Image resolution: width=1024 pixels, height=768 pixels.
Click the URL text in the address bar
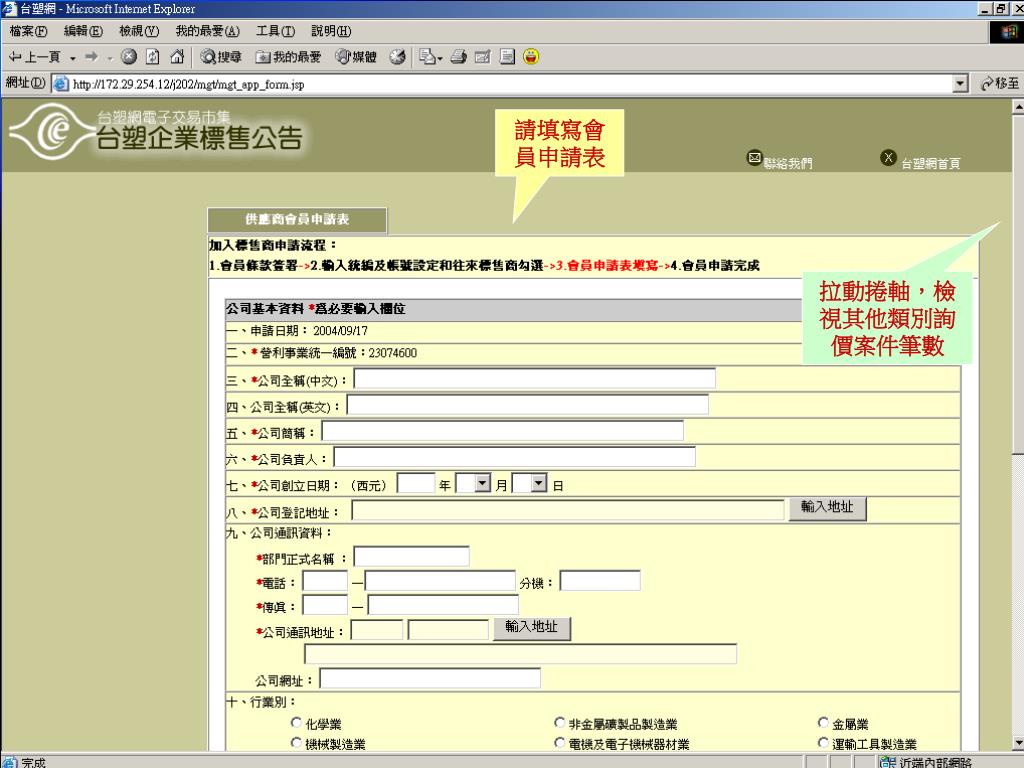tap(188, 85)
